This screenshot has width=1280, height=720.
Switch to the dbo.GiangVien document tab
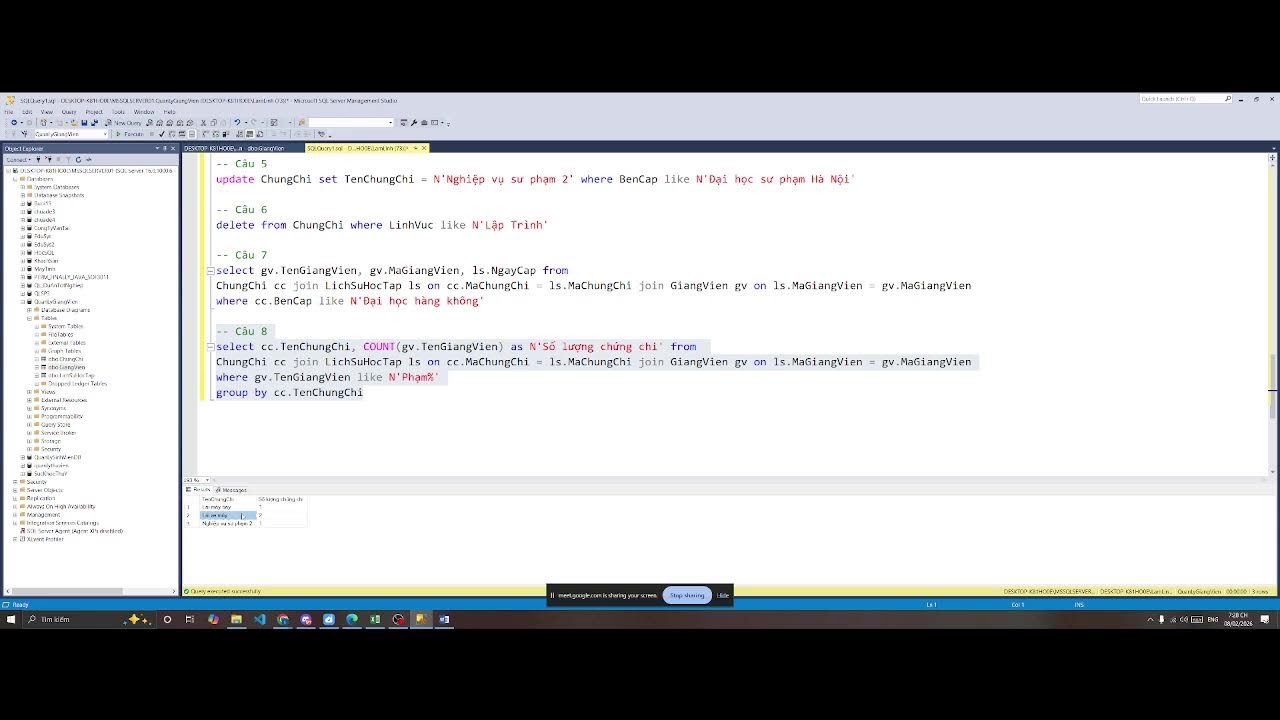point(235,148)
